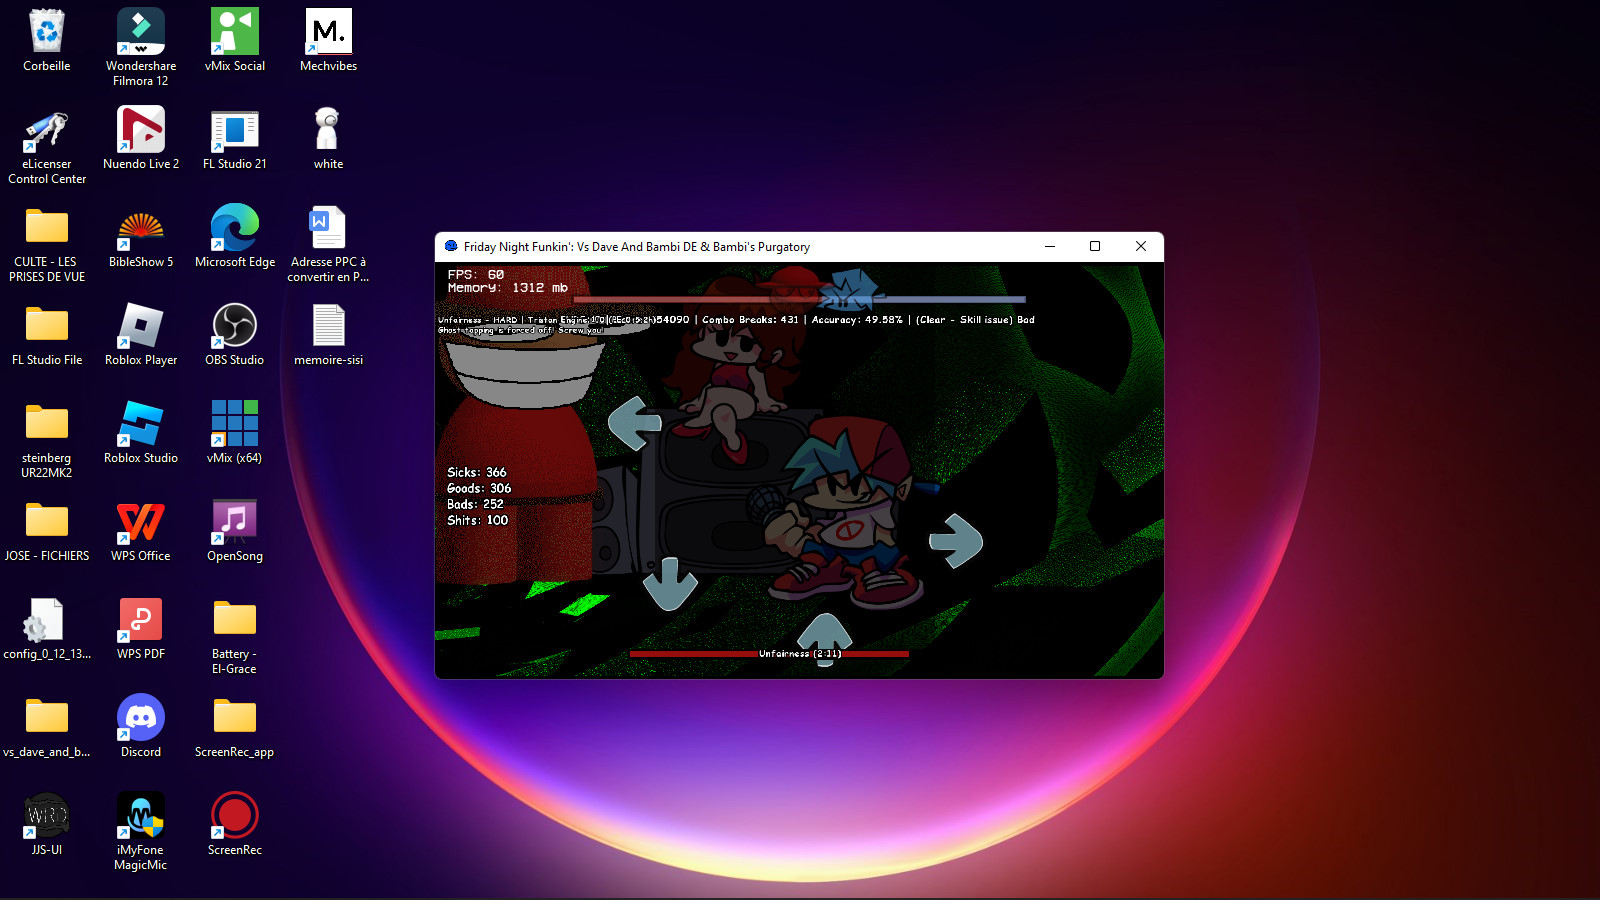Maximize the Friday Night Funkin' window
Image resolution: width=1600 pixels, height=900 pixels.
(x=1095, y=246)
